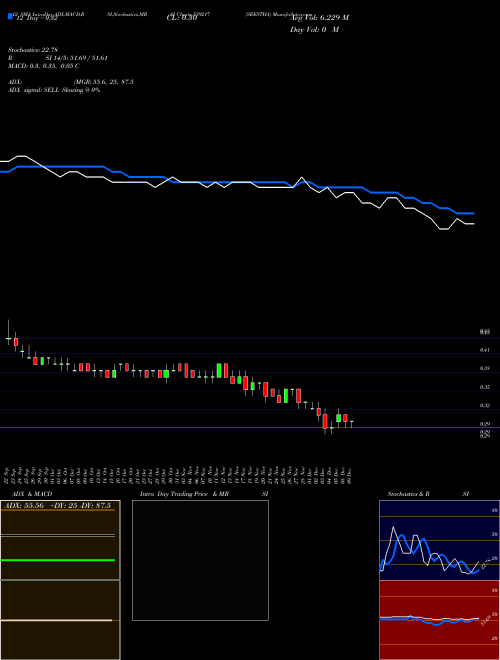Click the 'CL: 0.30' closing price label
This screenshot has width=500, height=660.
(x=182, y=18)
